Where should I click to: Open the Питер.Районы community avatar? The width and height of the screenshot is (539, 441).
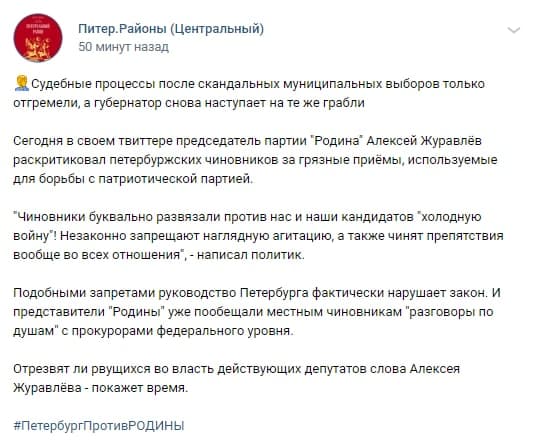click(38, 38)
